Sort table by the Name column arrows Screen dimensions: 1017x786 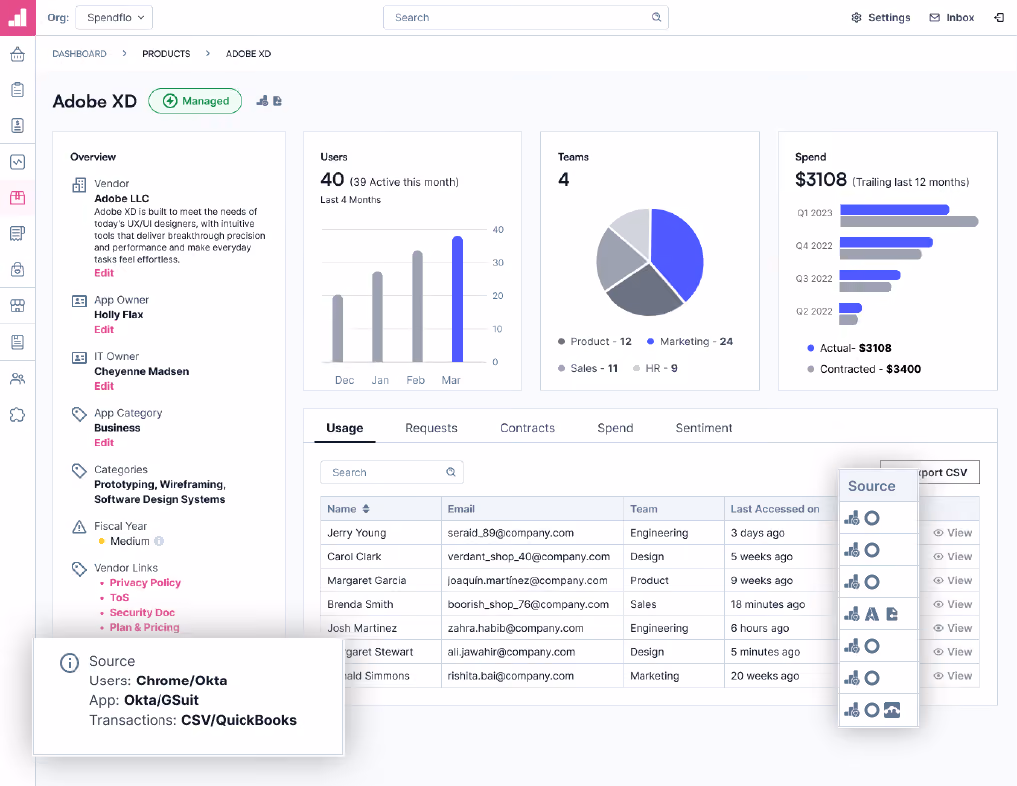[366, 509]
